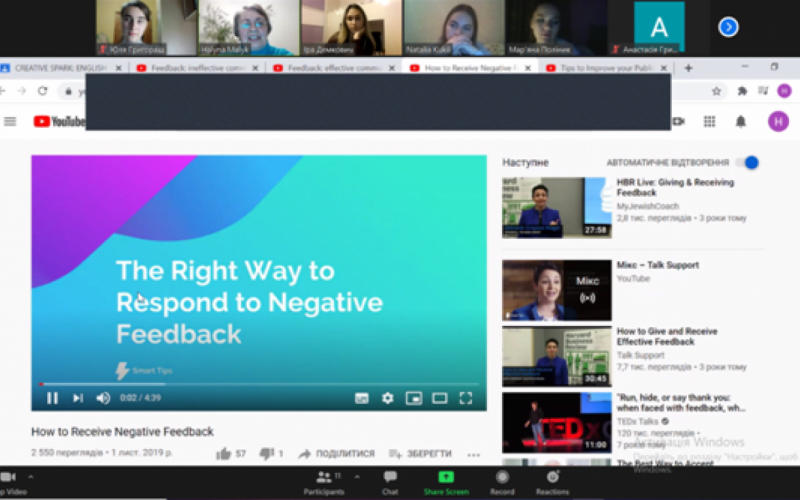Pause the YouTube video
Screen dimensions: 800x500
[x=52, y=398]
